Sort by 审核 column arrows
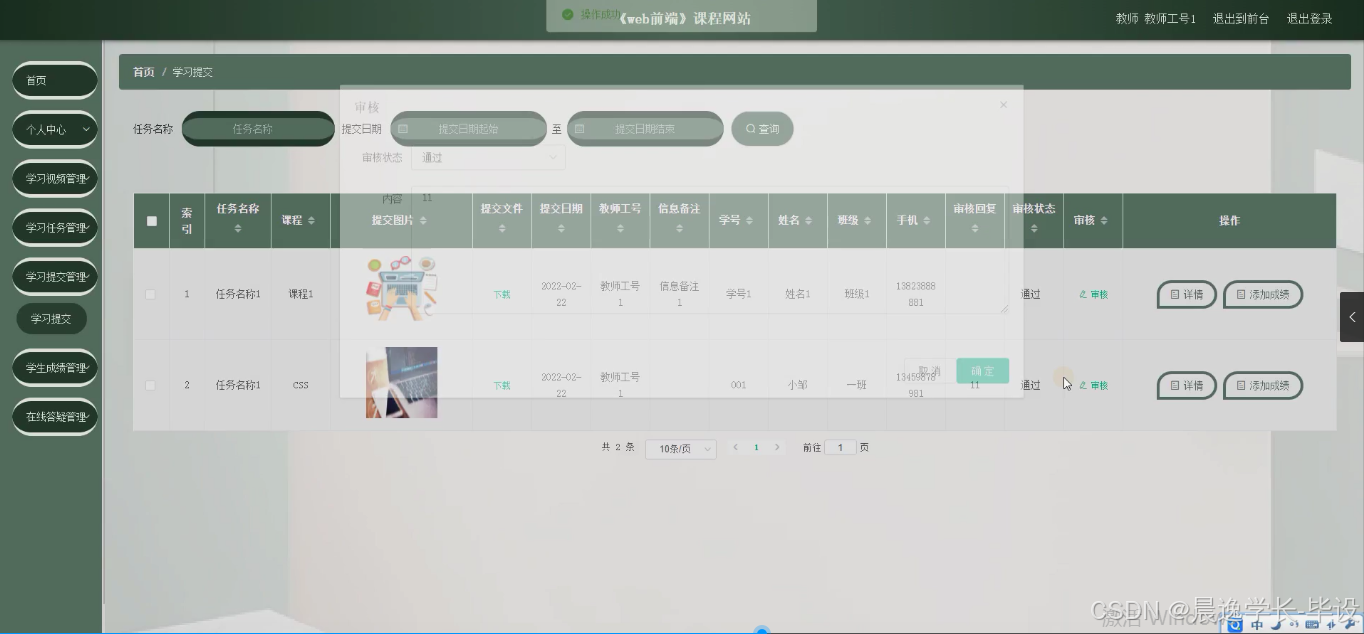1364x634 pixels. [x=1105, y=220]
